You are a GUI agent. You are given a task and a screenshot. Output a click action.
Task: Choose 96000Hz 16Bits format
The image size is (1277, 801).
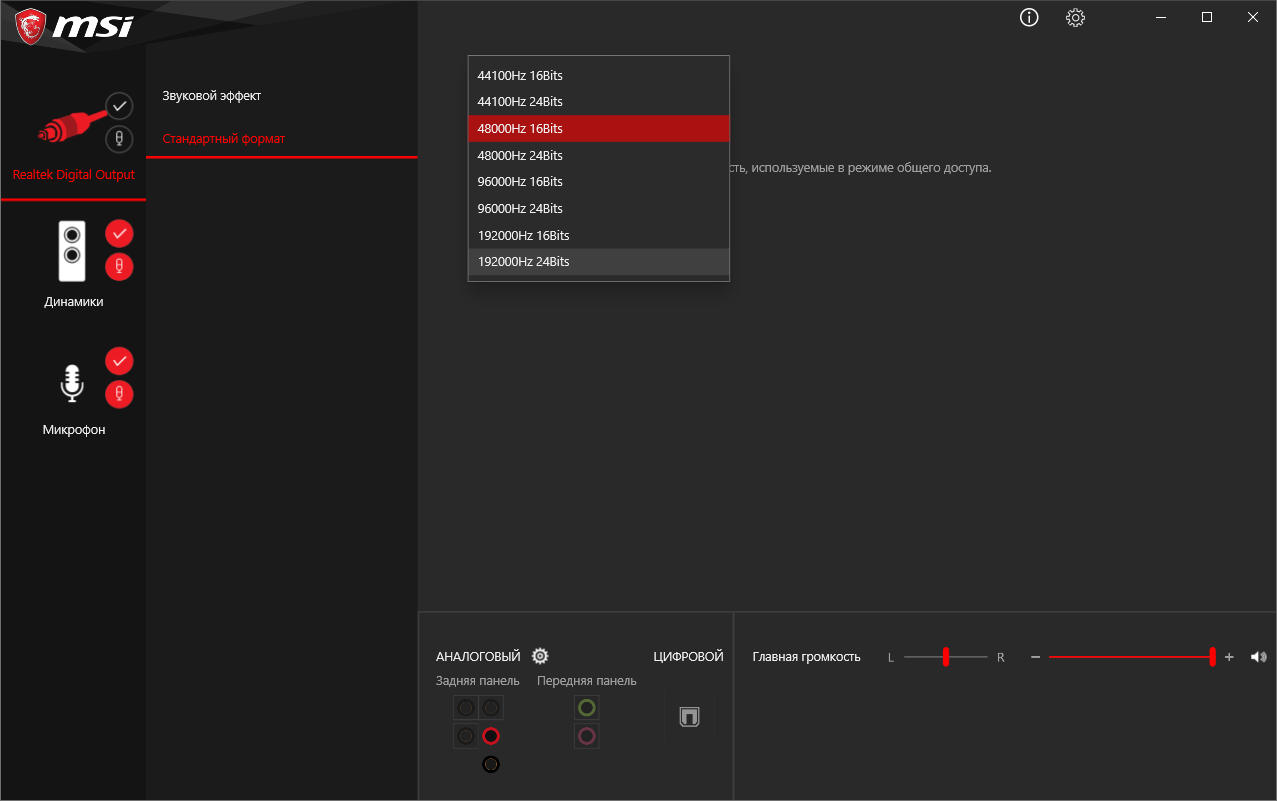[599, 182]
